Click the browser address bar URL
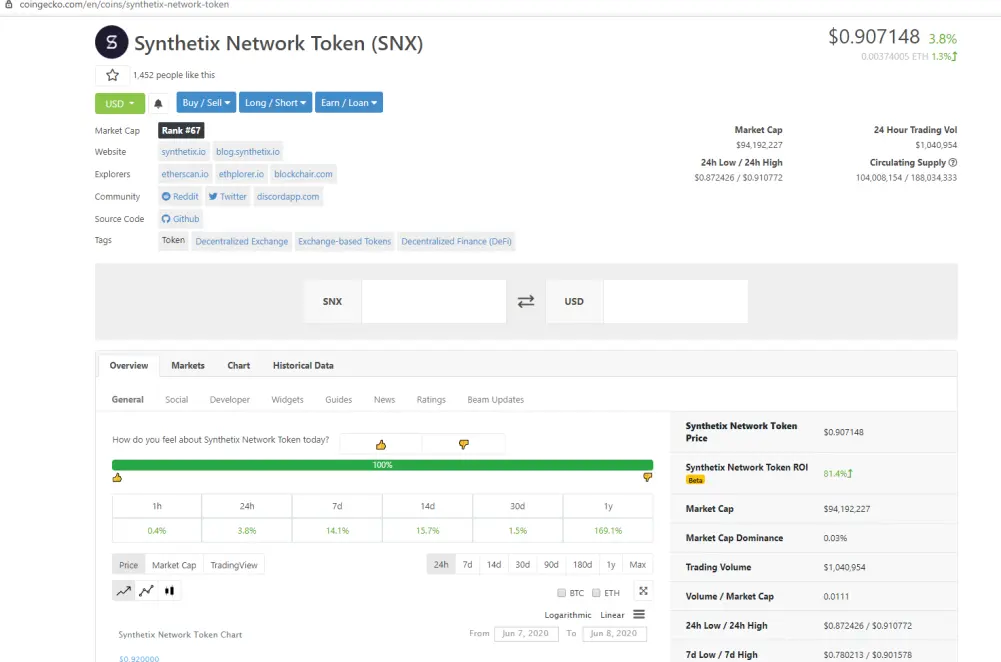The width and height of the screenshot is (1001, 662). 124,4
